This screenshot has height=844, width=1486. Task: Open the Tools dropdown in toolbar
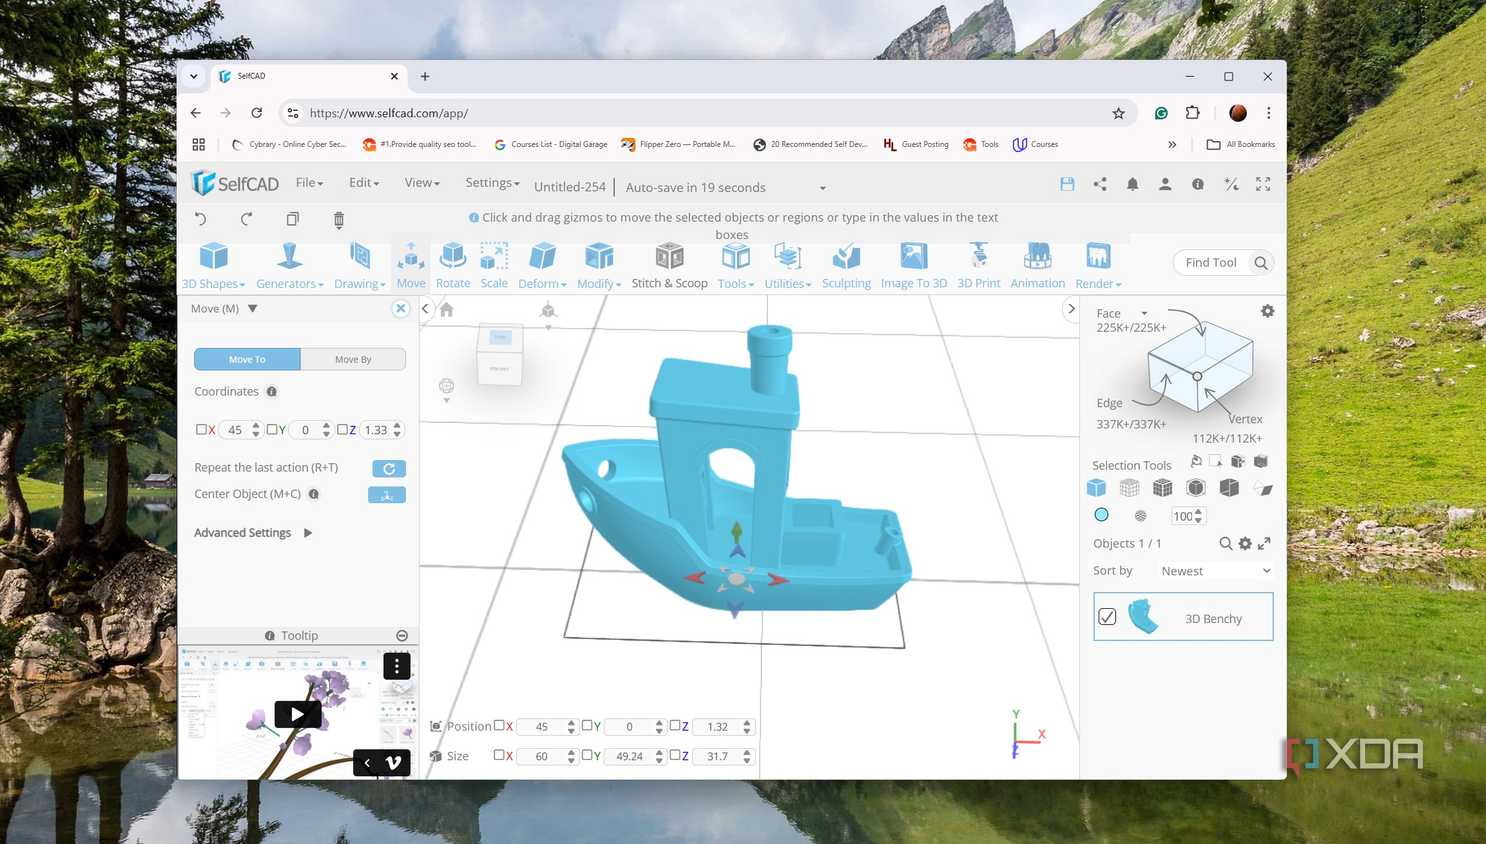(x=736, y=266)
